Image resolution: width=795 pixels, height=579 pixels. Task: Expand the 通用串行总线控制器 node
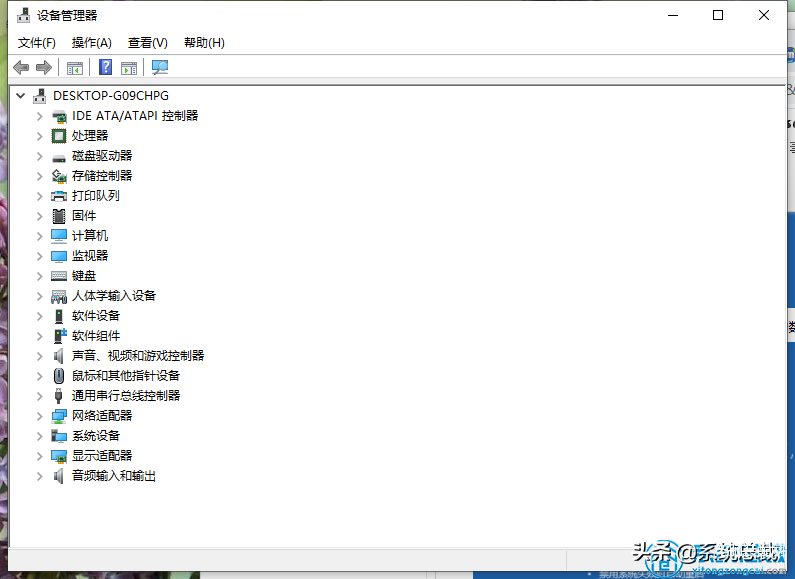pyautogui.click(x=40, y=396)
